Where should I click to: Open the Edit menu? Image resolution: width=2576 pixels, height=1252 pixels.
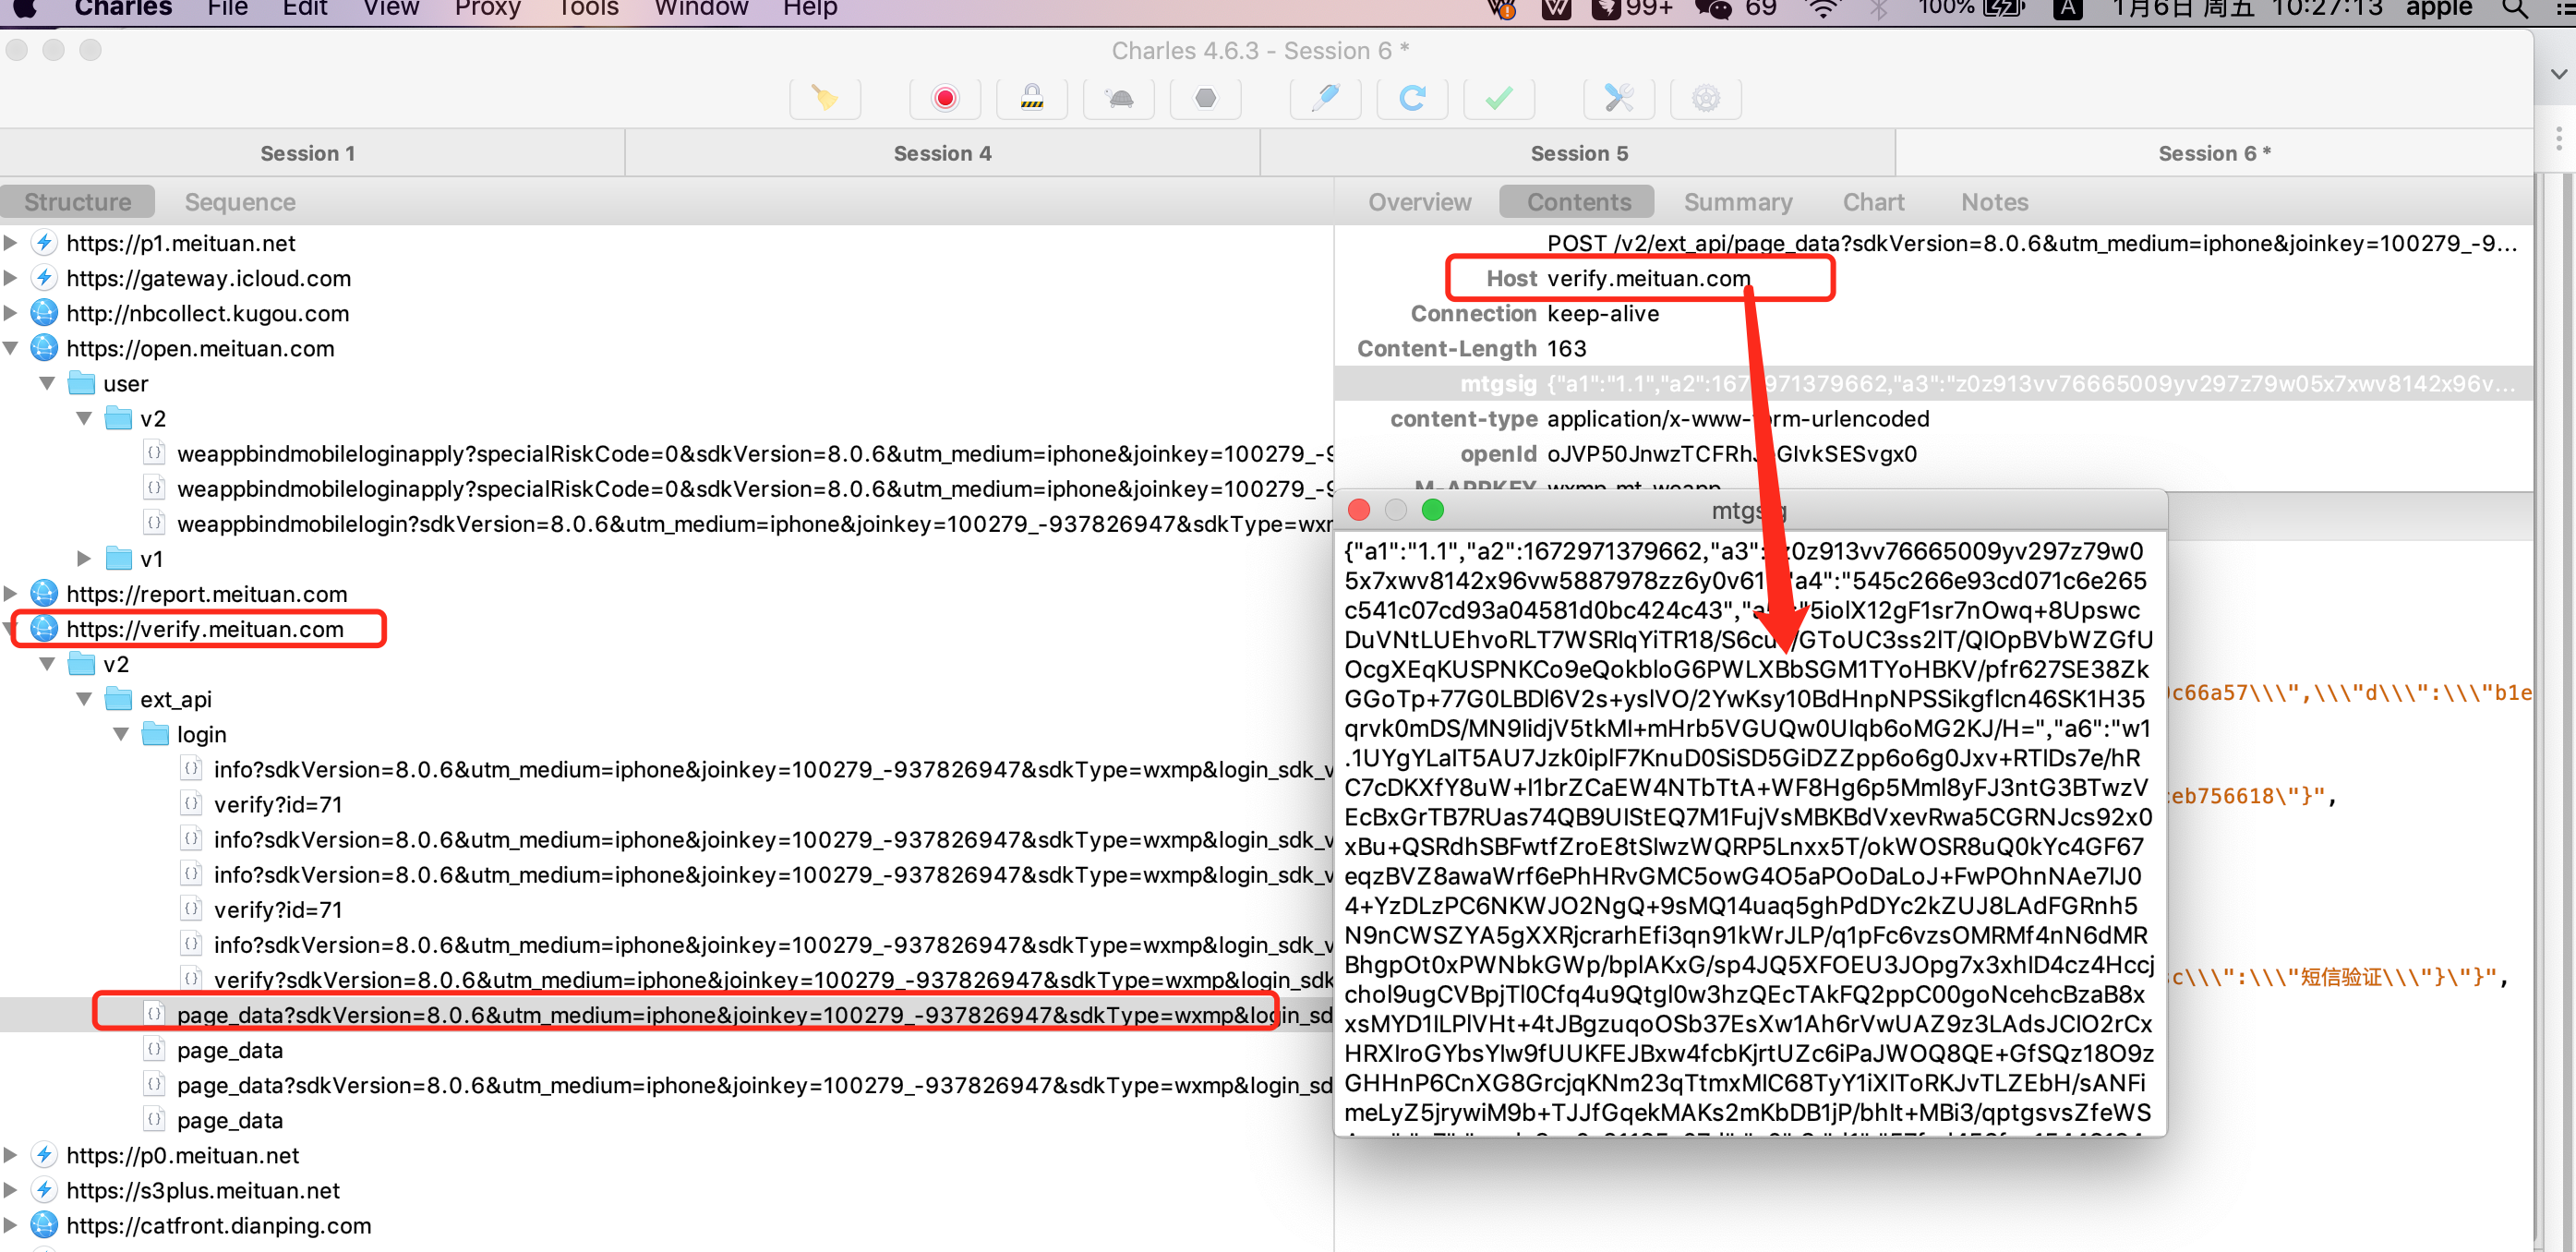[305, 9]
